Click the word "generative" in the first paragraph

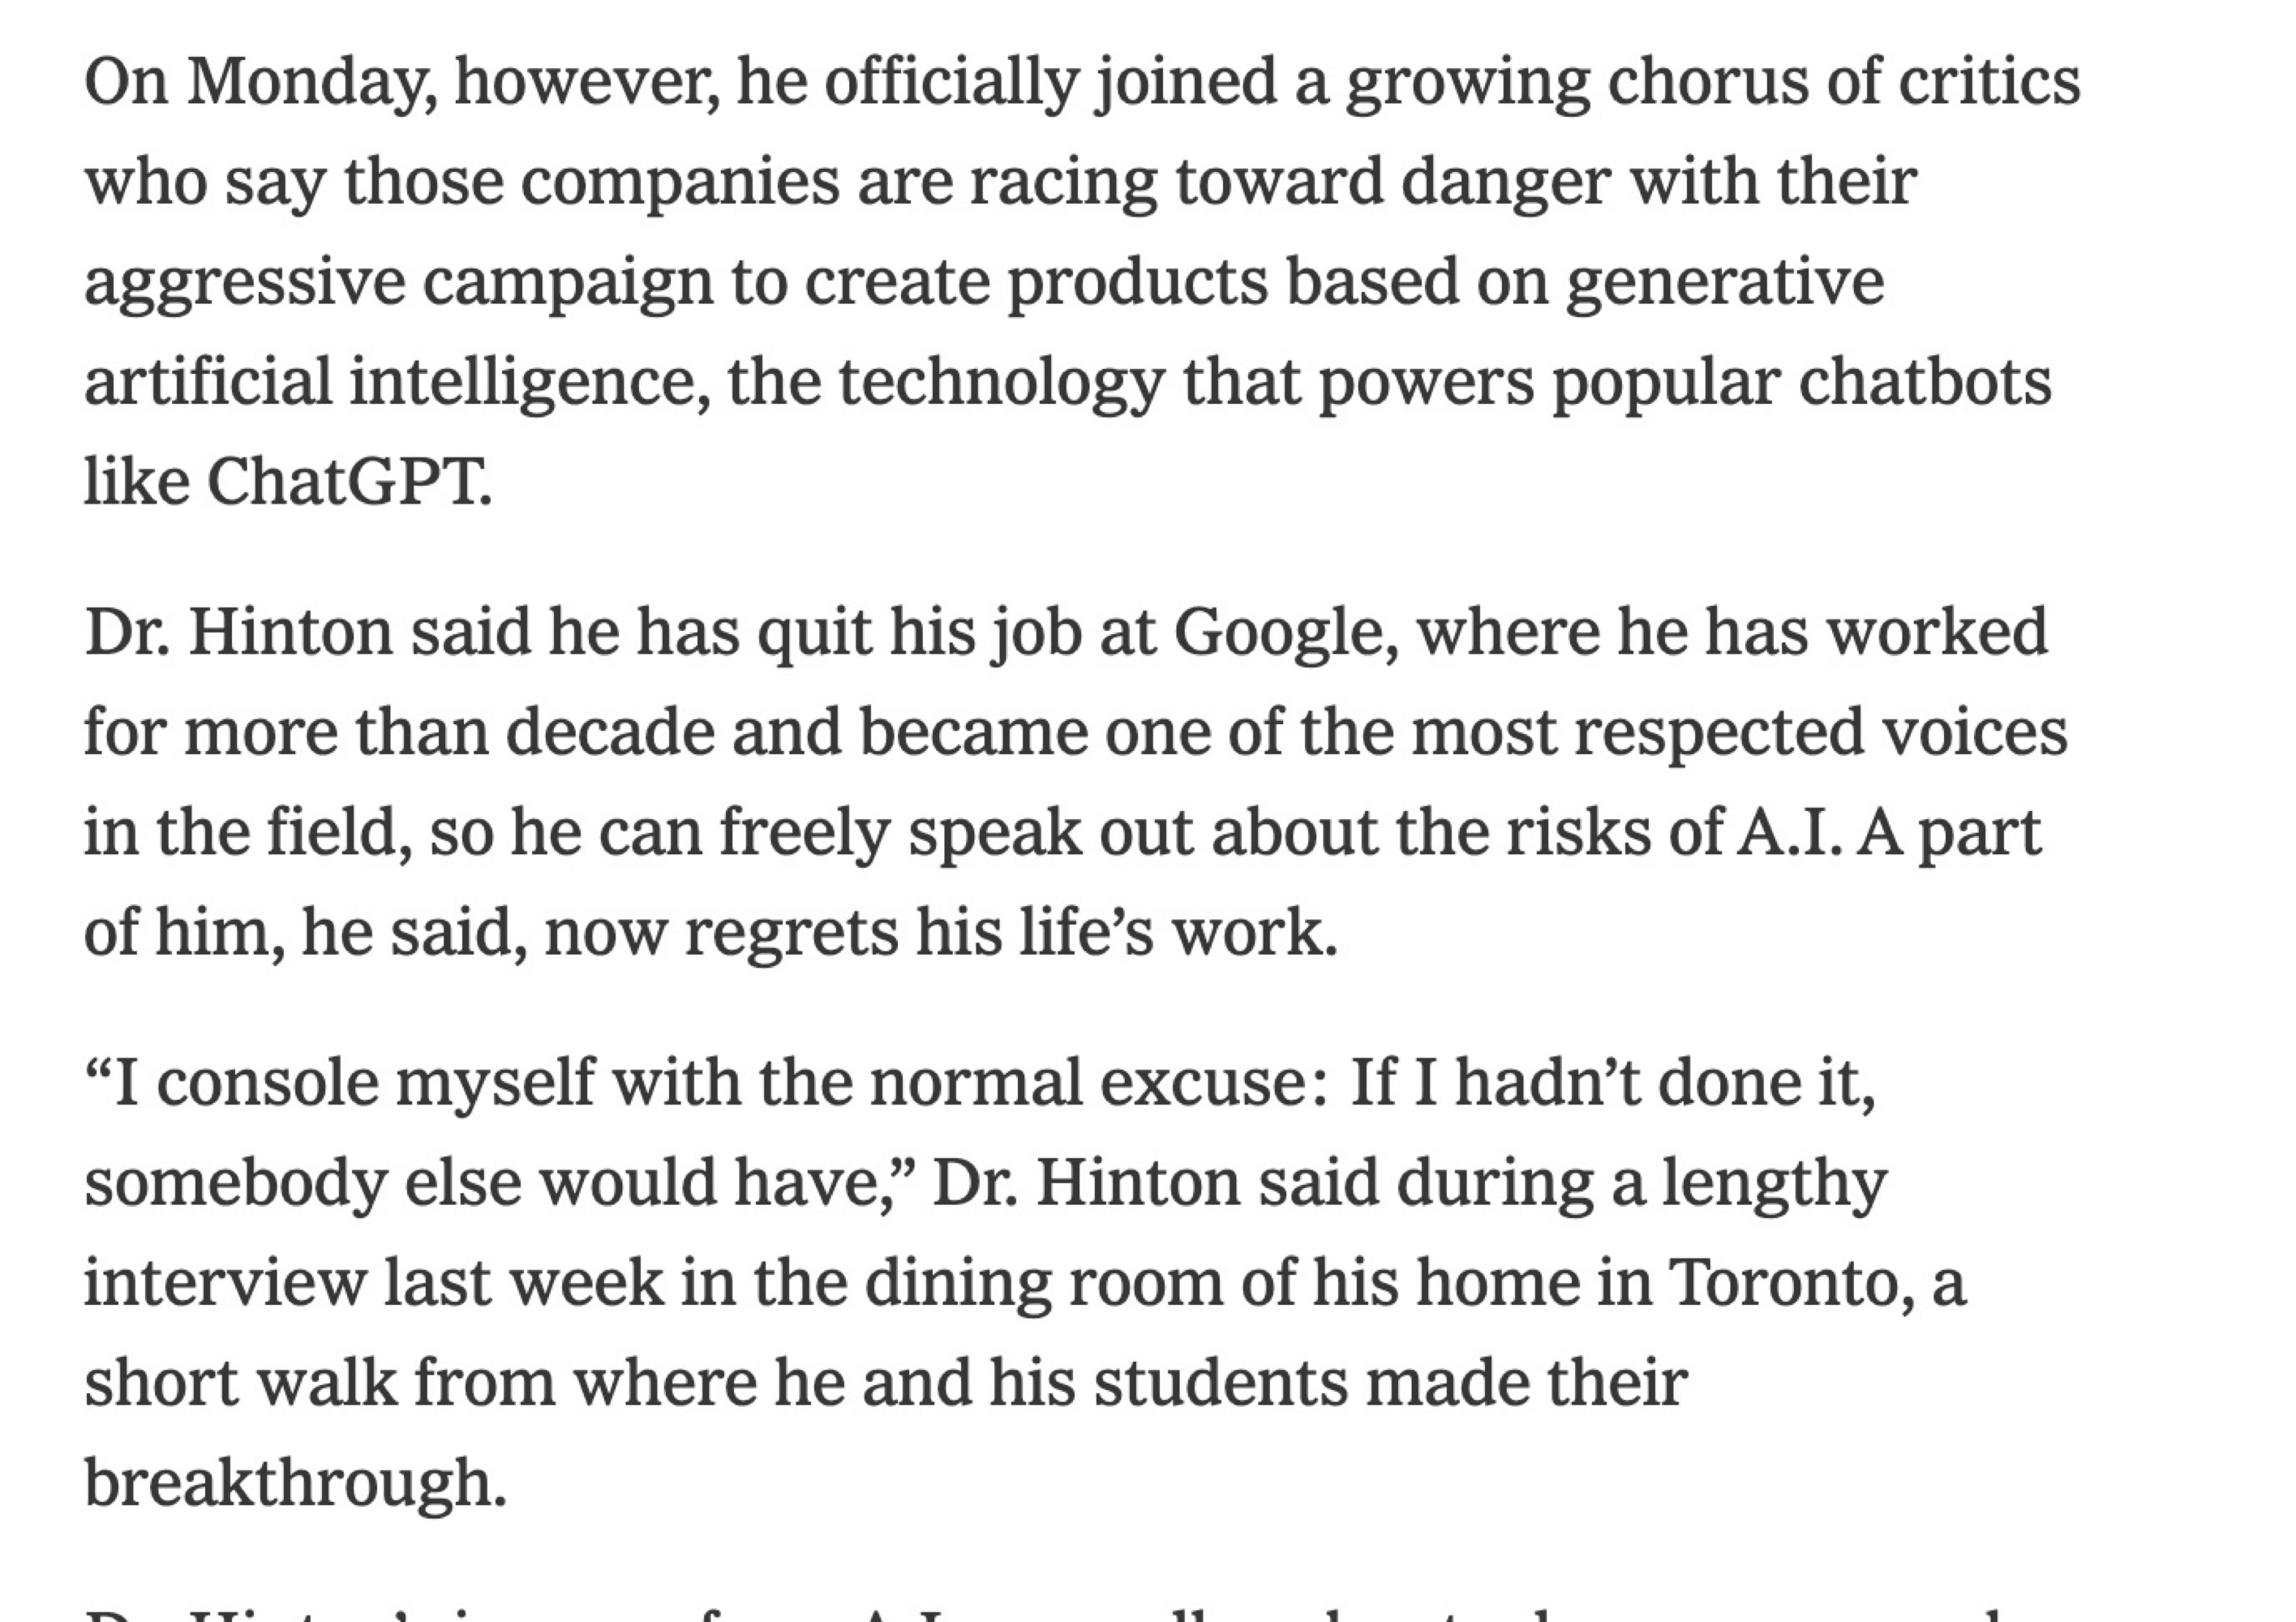pyautogui.click(x=1724, y=282)
